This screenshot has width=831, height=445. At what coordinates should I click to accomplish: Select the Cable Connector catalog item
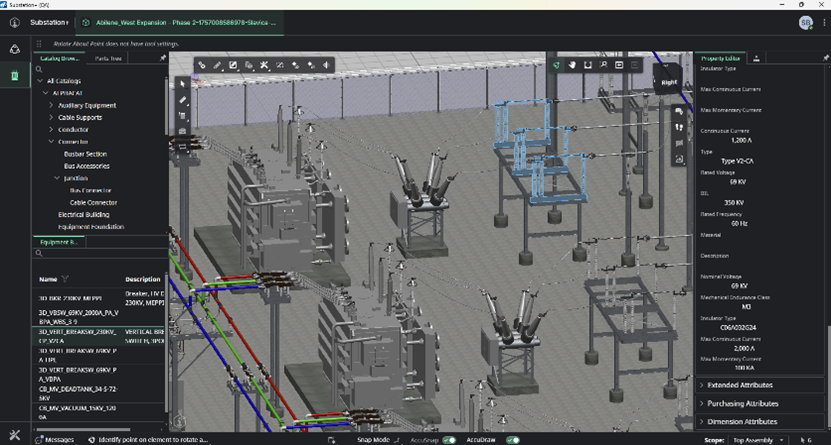(93, 202)
